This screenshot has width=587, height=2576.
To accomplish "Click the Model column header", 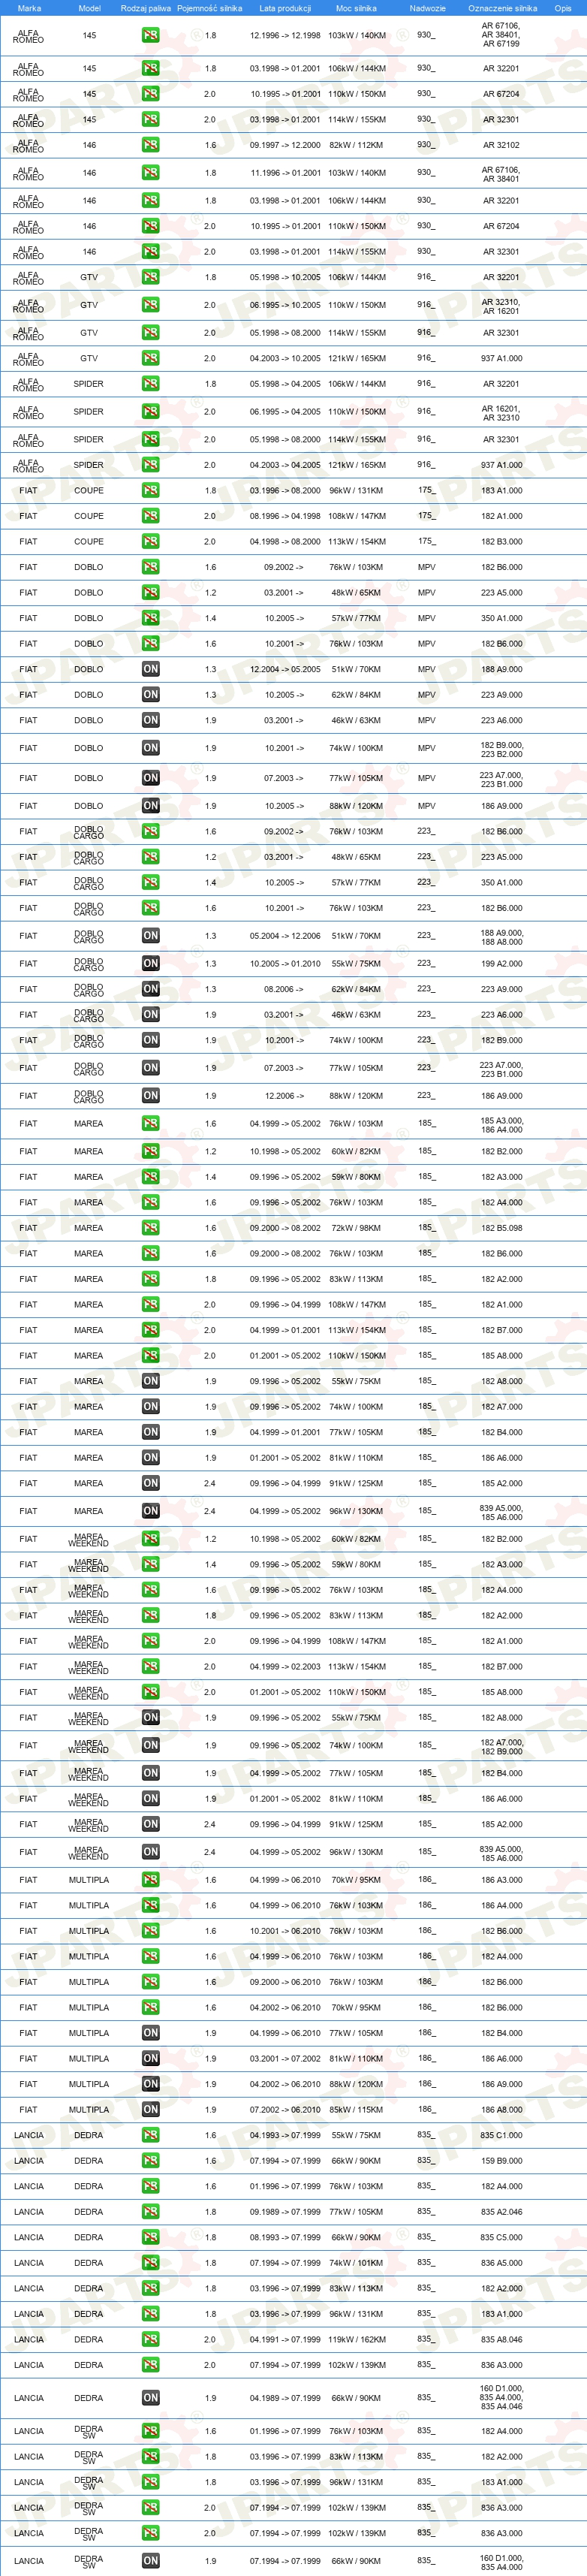I will (x=90, y=8).
